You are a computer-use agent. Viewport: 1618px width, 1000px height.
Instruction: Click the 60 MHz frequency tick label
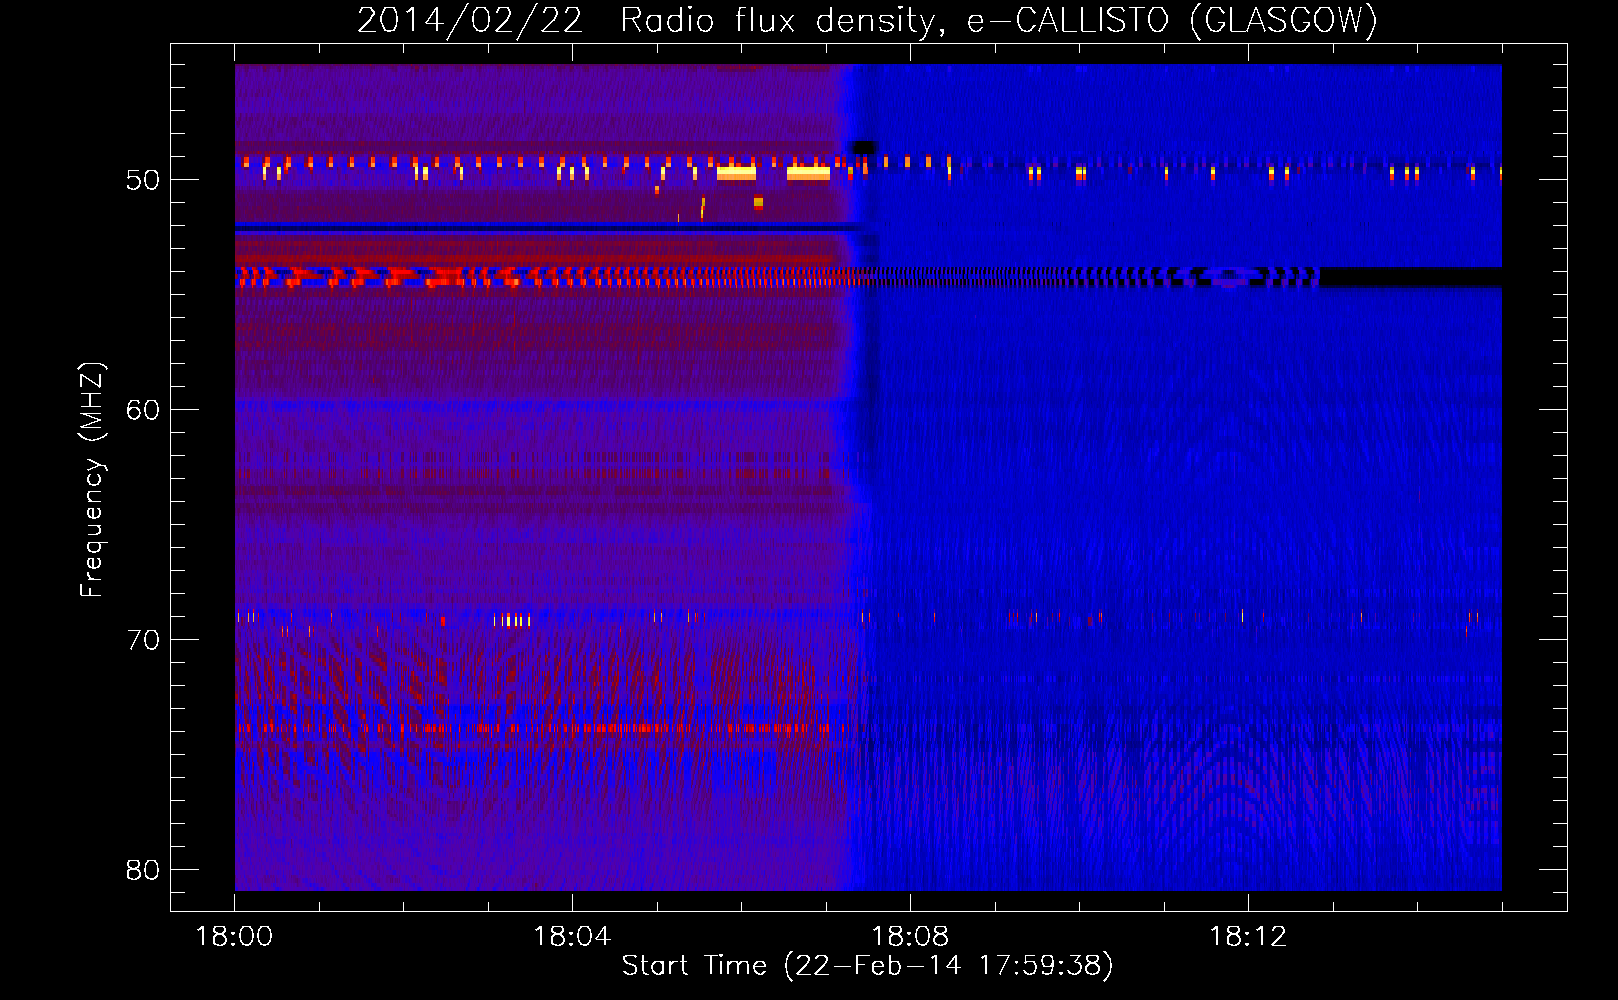[x=143, y=410]
